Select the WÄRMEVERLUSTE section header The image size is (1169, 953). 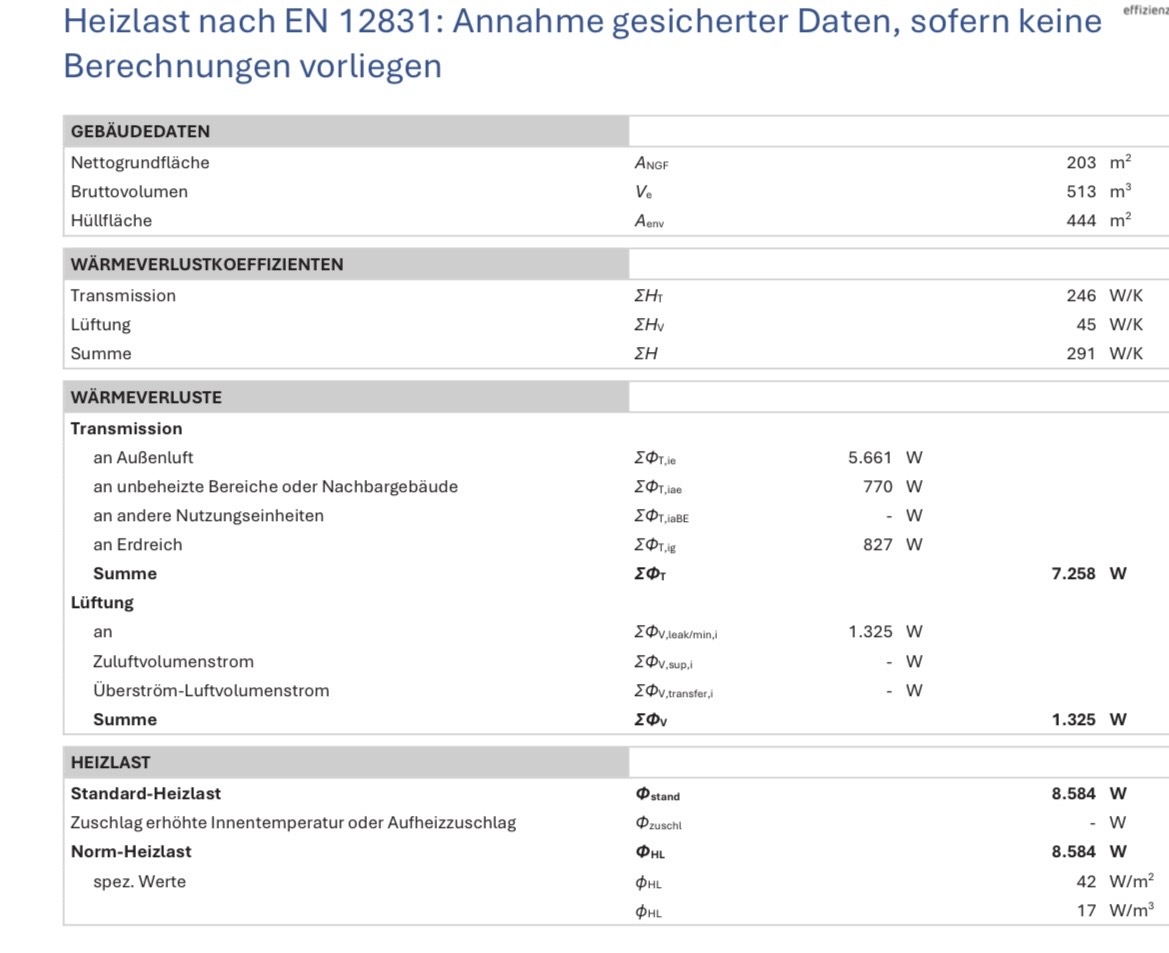pos(146,397)
